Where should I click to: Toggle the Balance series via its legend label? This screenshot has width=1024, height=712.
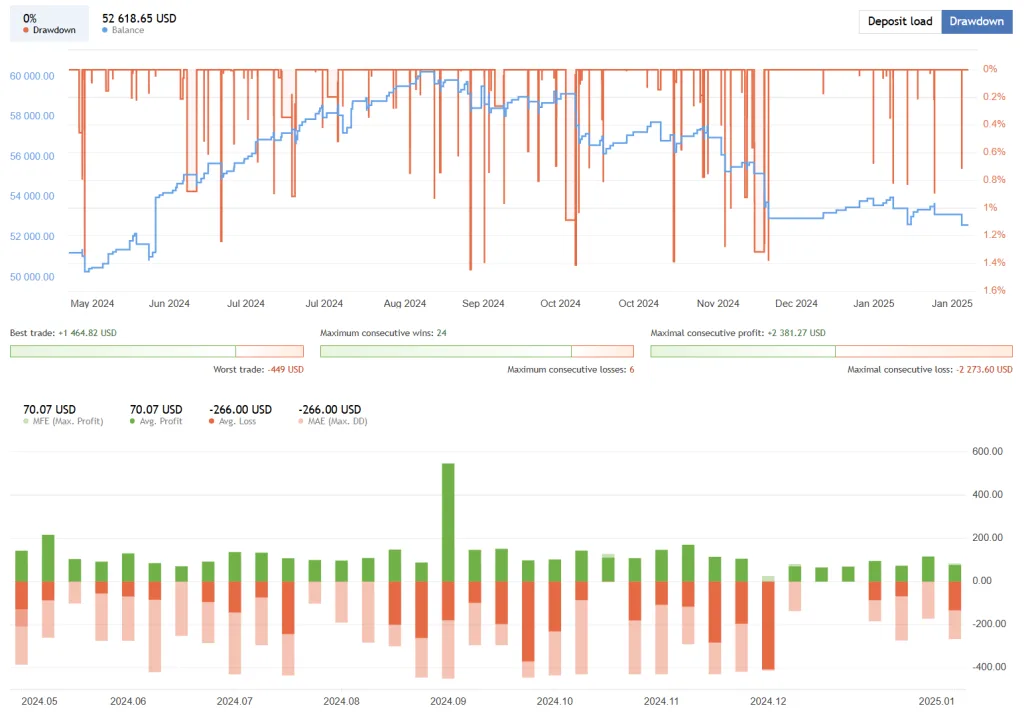(x=130, y=31)
